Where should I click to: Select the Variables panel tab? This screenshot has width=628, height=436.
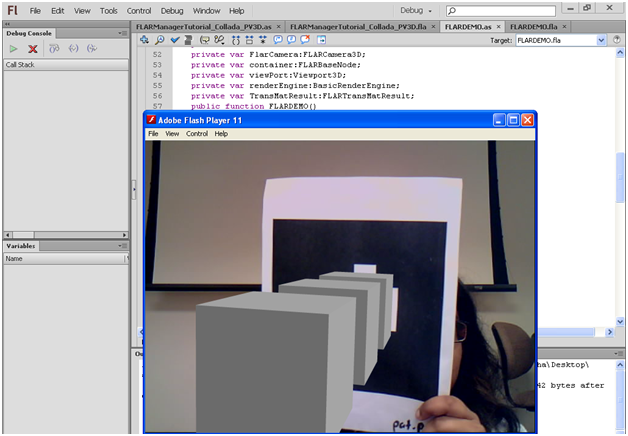pyautogui.click(x=21, y=246)
